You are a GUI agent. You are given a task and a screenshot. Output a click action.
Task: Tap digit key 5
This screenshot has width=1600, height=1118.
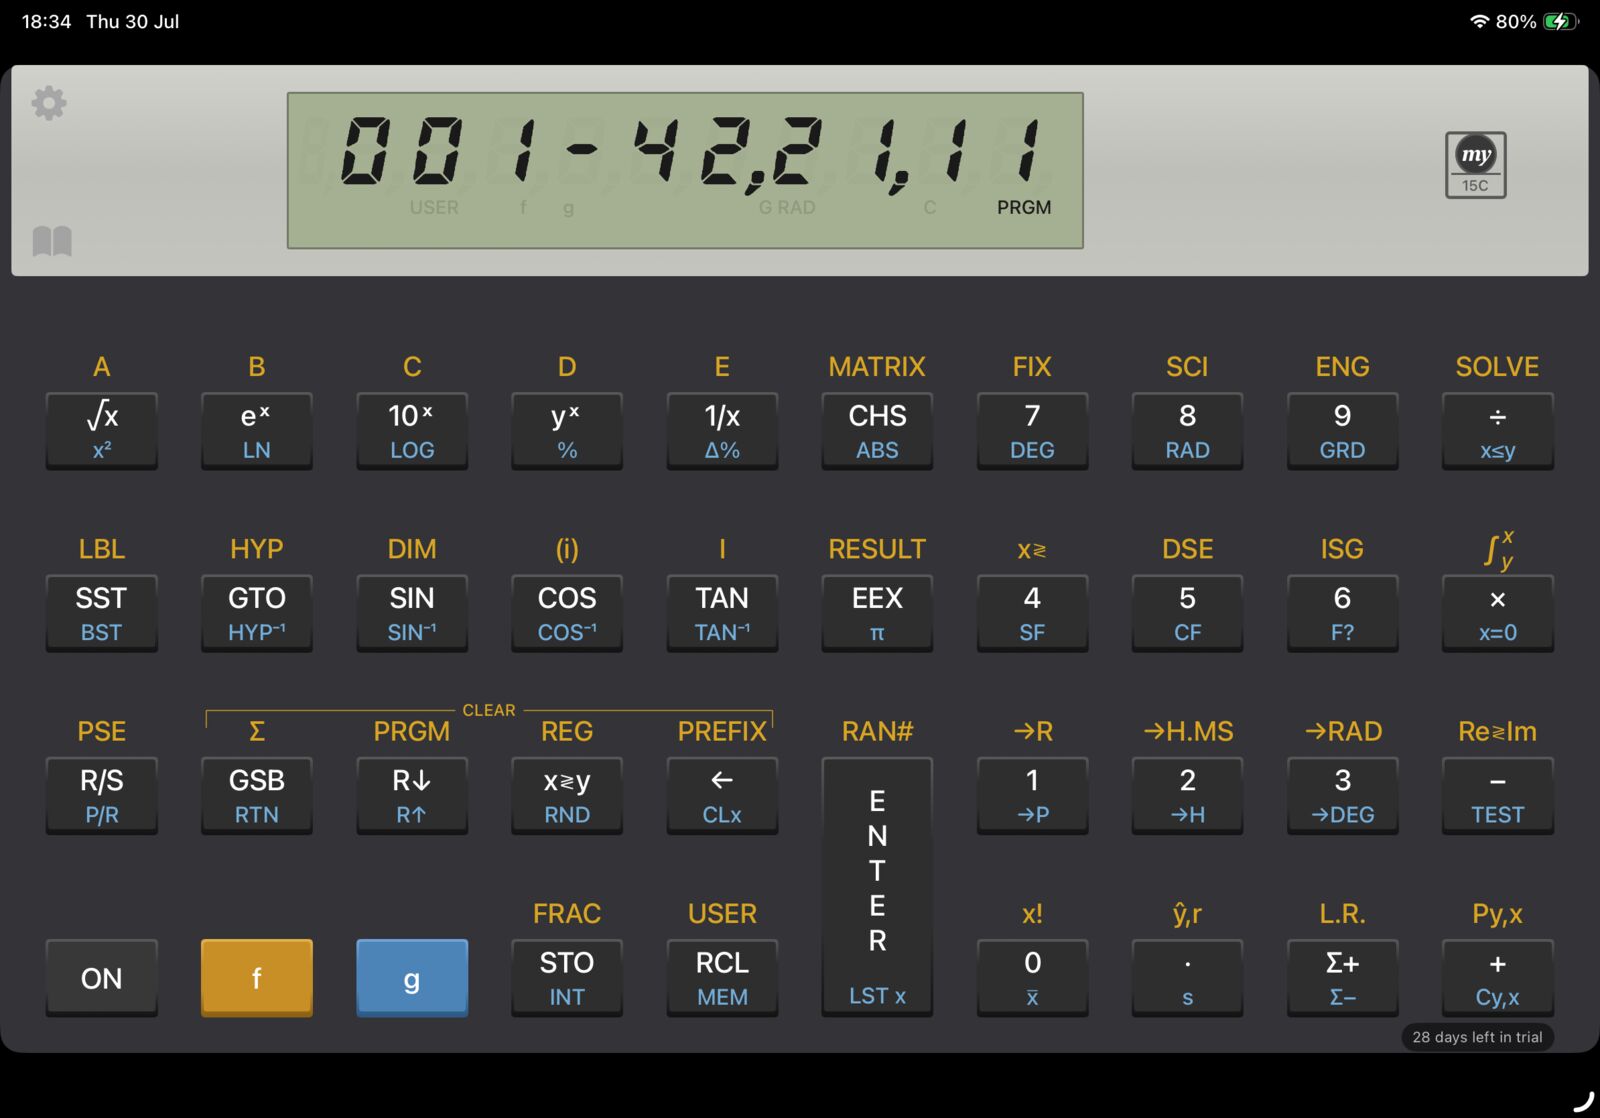tap(1187, 613)
